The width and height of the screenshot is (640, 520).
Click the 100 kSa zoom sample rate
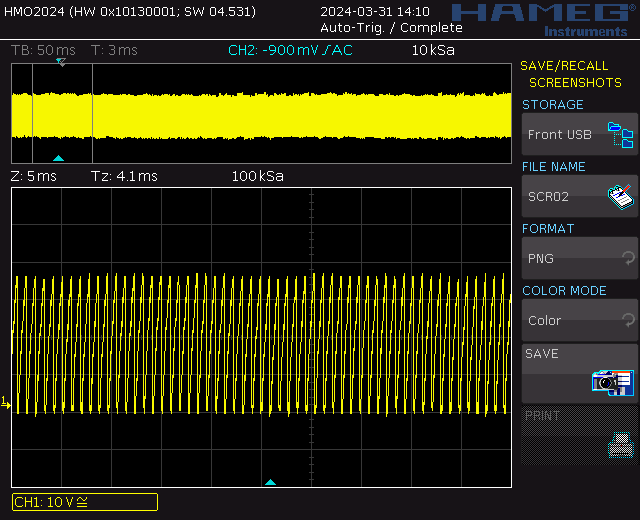258,176
